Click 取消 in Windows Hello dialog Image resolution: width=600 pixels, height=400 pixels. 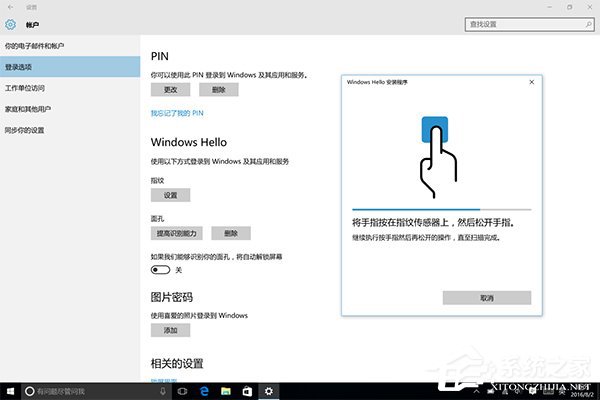(x=487, y=298)
